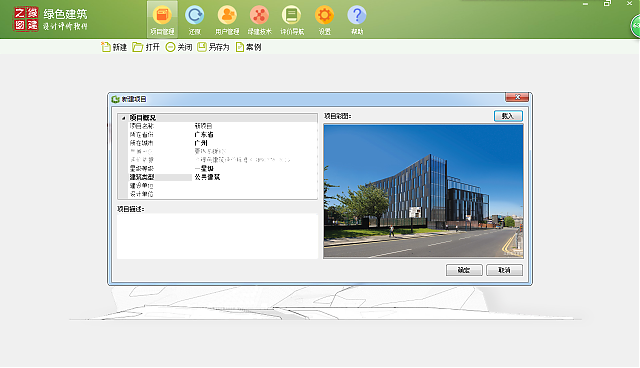This screenshot has width=640, height=368.
Task: Select the 广东省 province value field
Action: coord(255,135)
